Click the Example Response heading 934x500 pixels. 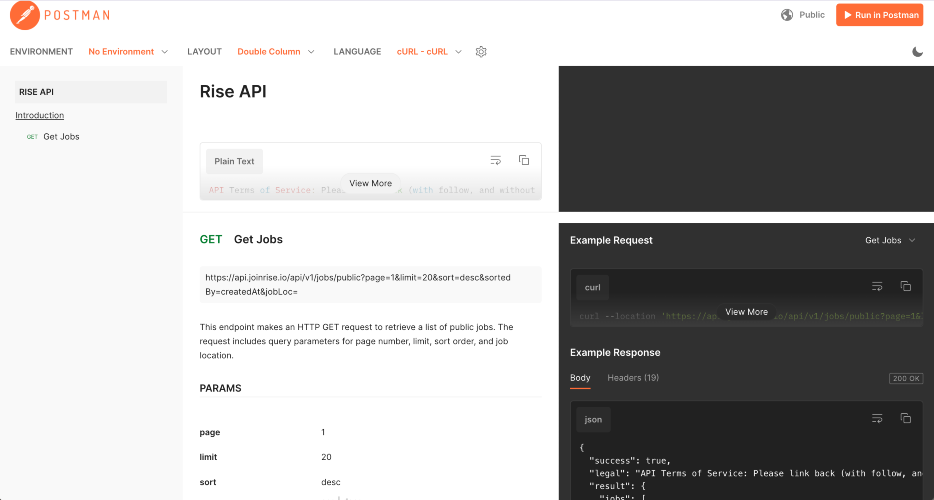(615, 353)
